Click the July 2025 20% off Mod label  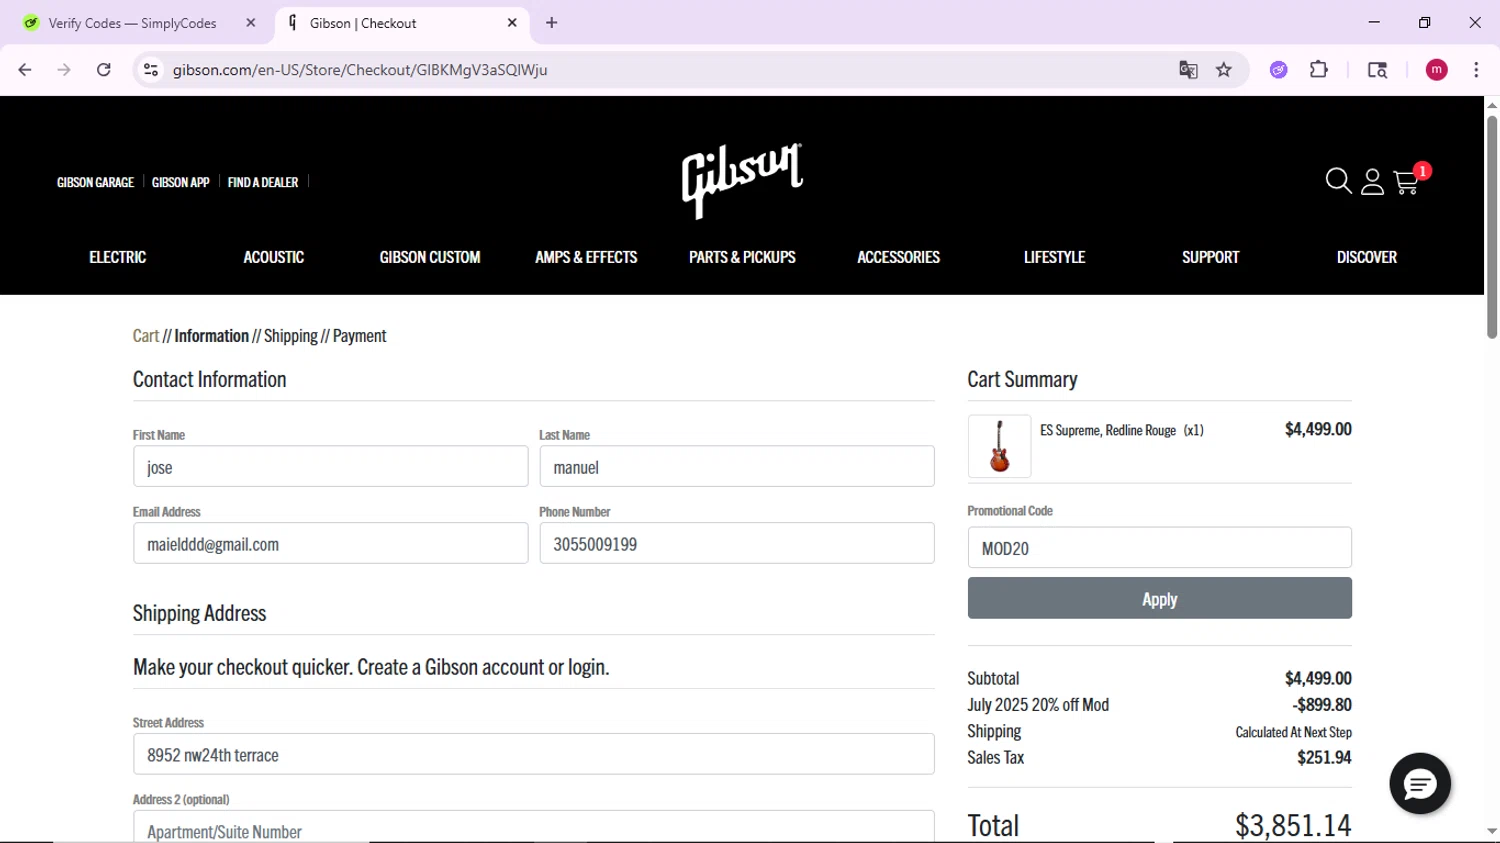pyautogui.click(x=1038, y=705)
